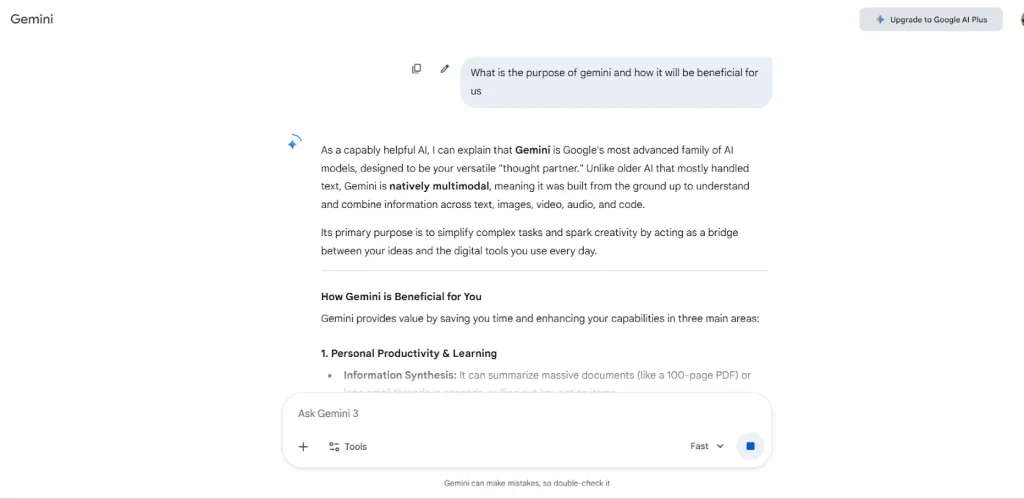
Task: Click the bold word 'Gemini' in response
Action: click(x=532, y=150)
